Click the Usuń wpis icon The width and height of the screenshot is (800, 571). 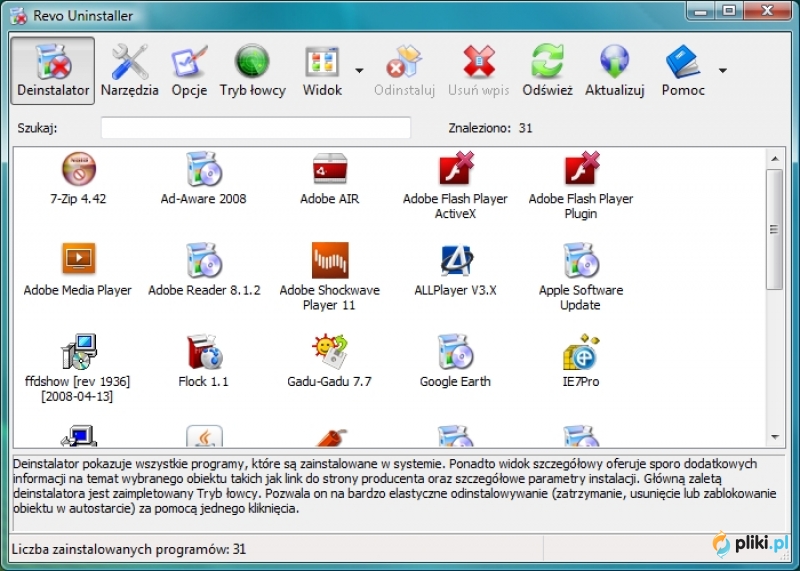pyautogui.click(x=479, y=62)
